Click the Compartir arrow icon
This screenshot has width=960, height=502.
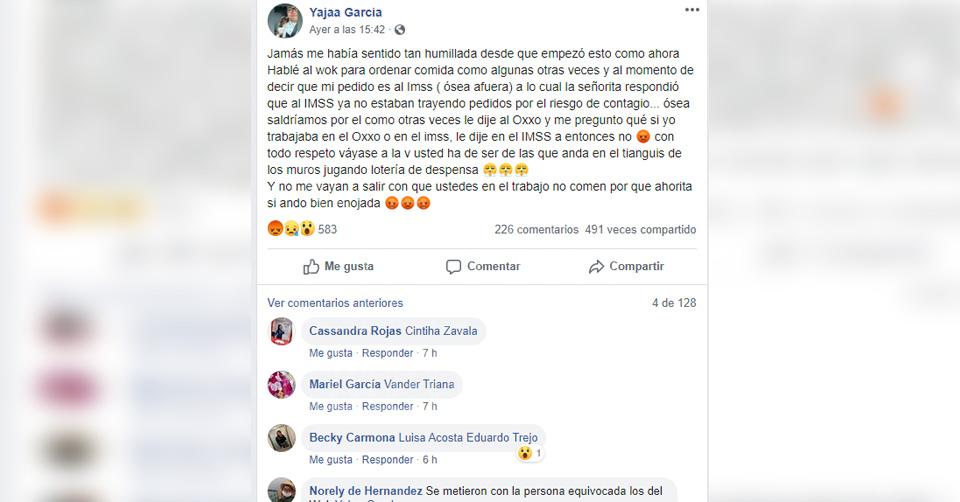pos(596,266)
